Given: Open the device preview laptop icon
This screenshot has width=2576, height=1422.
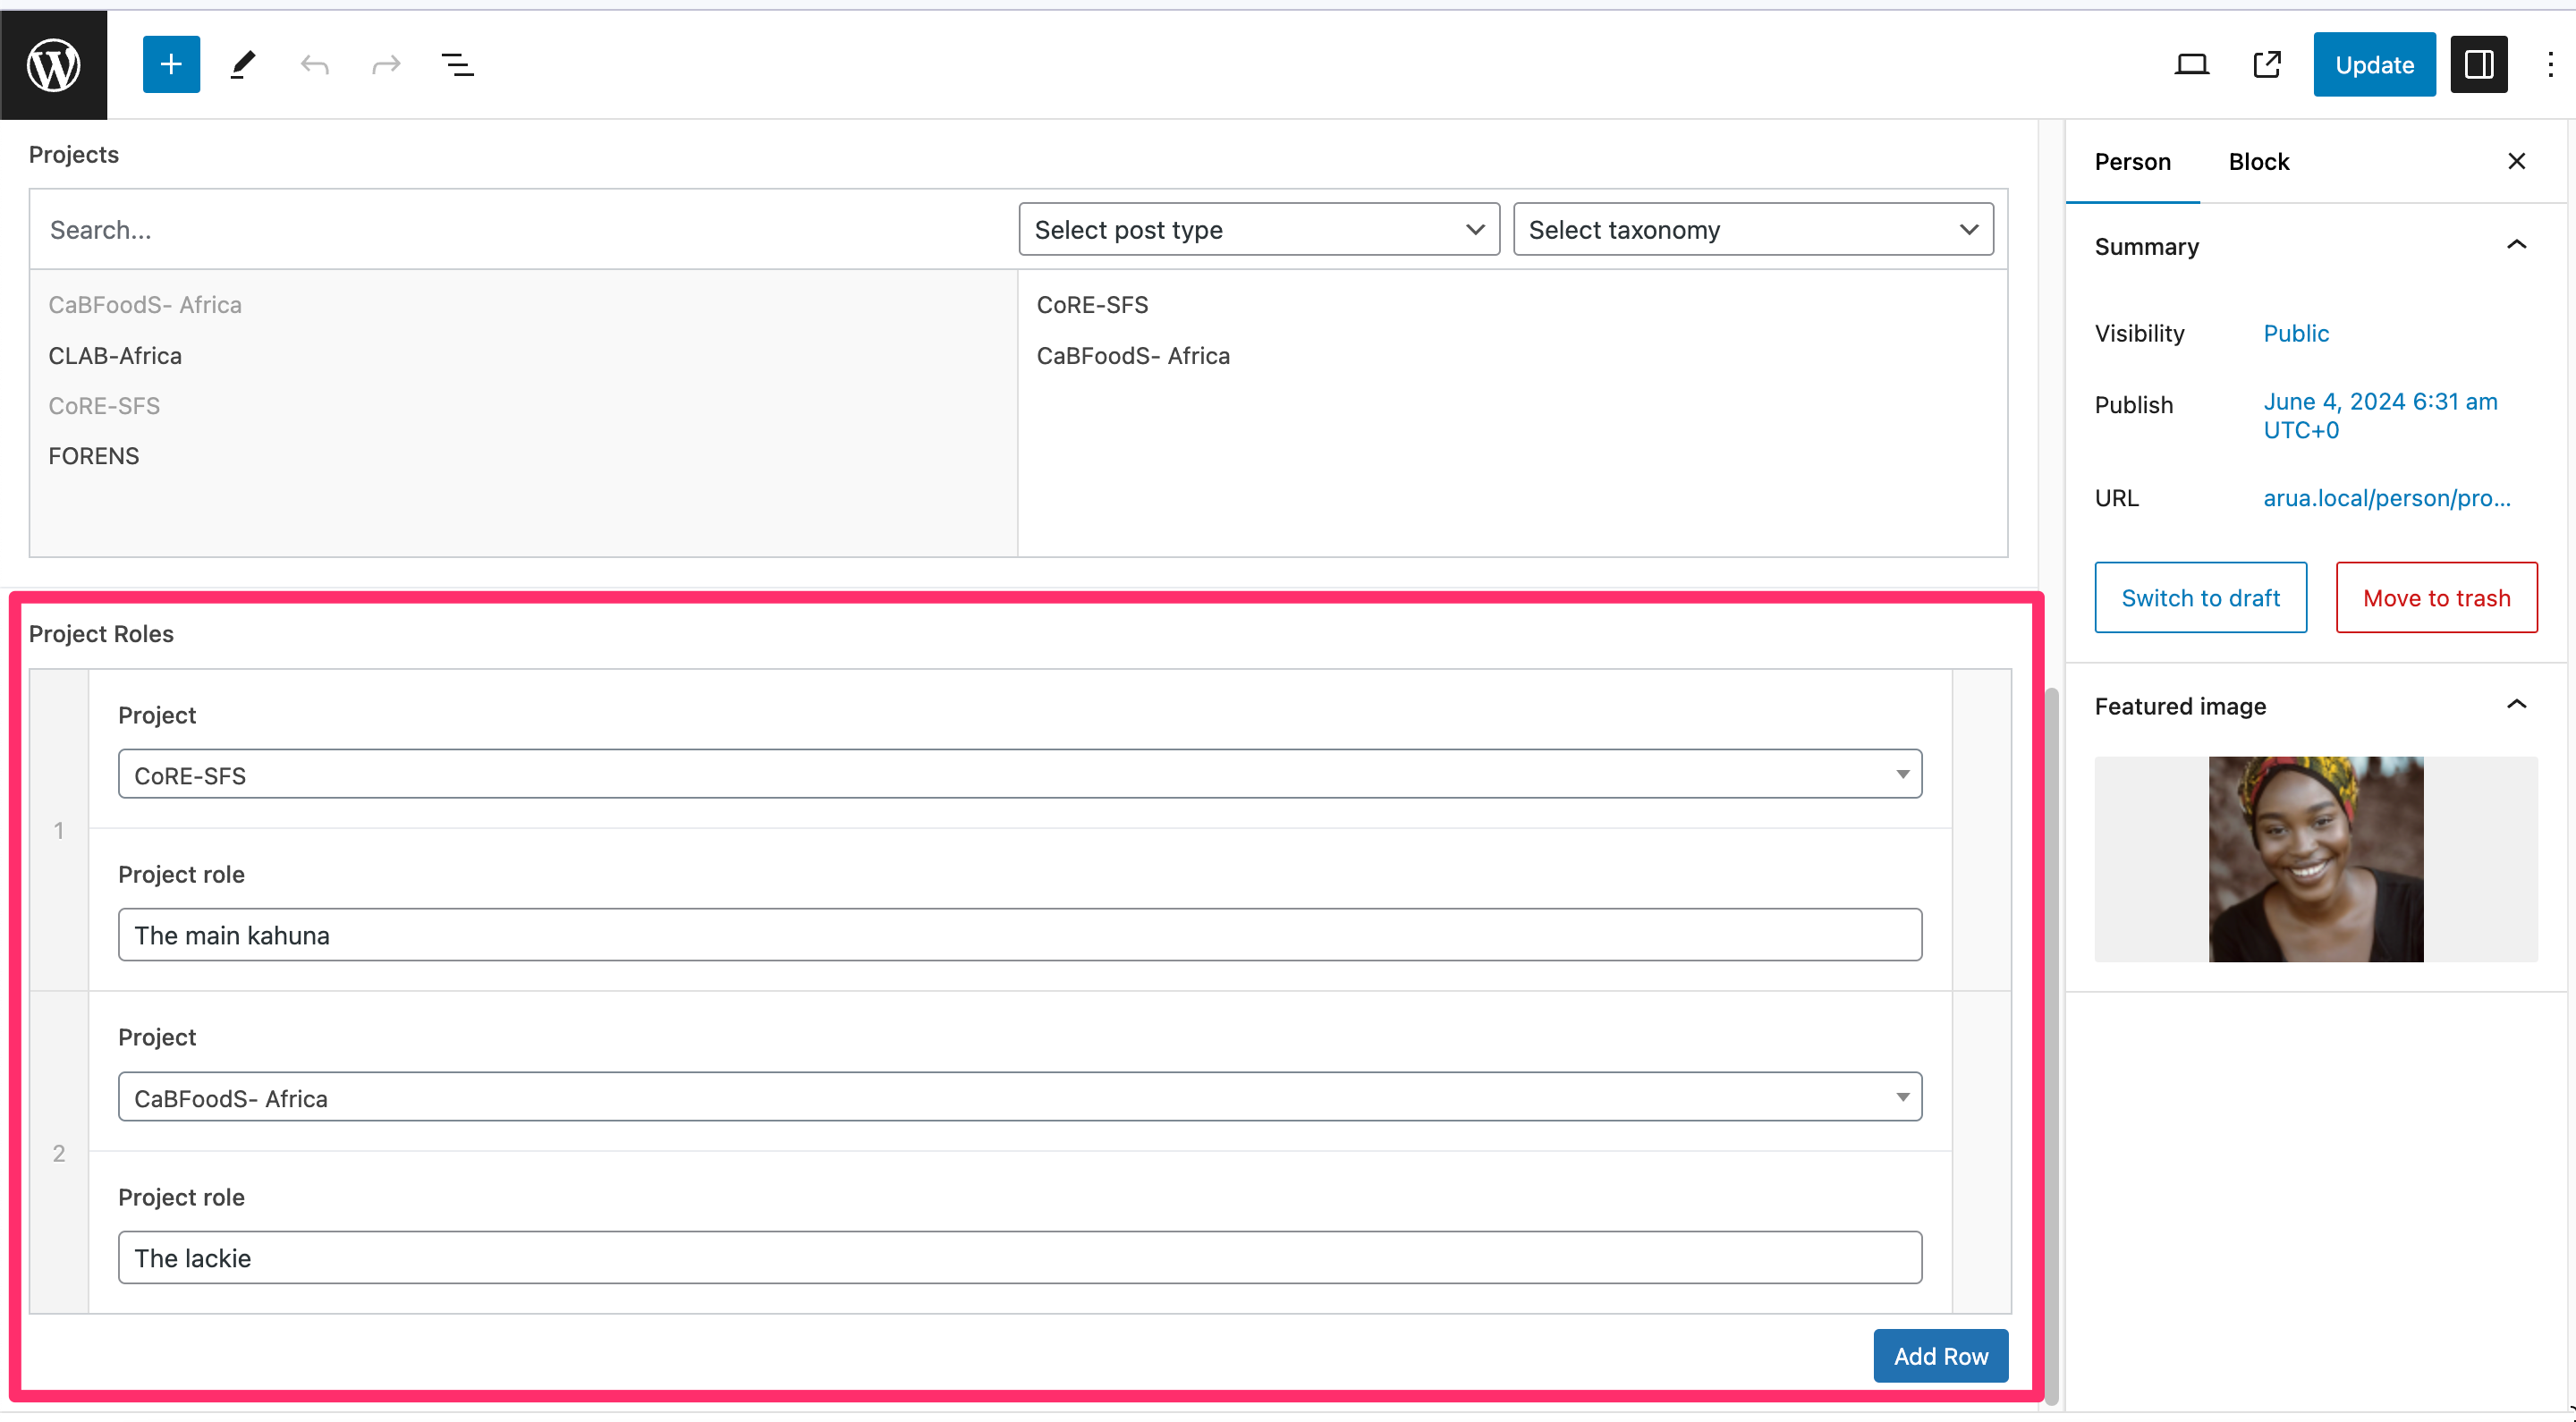Looking at the screenshot, I should [2191, 65].
